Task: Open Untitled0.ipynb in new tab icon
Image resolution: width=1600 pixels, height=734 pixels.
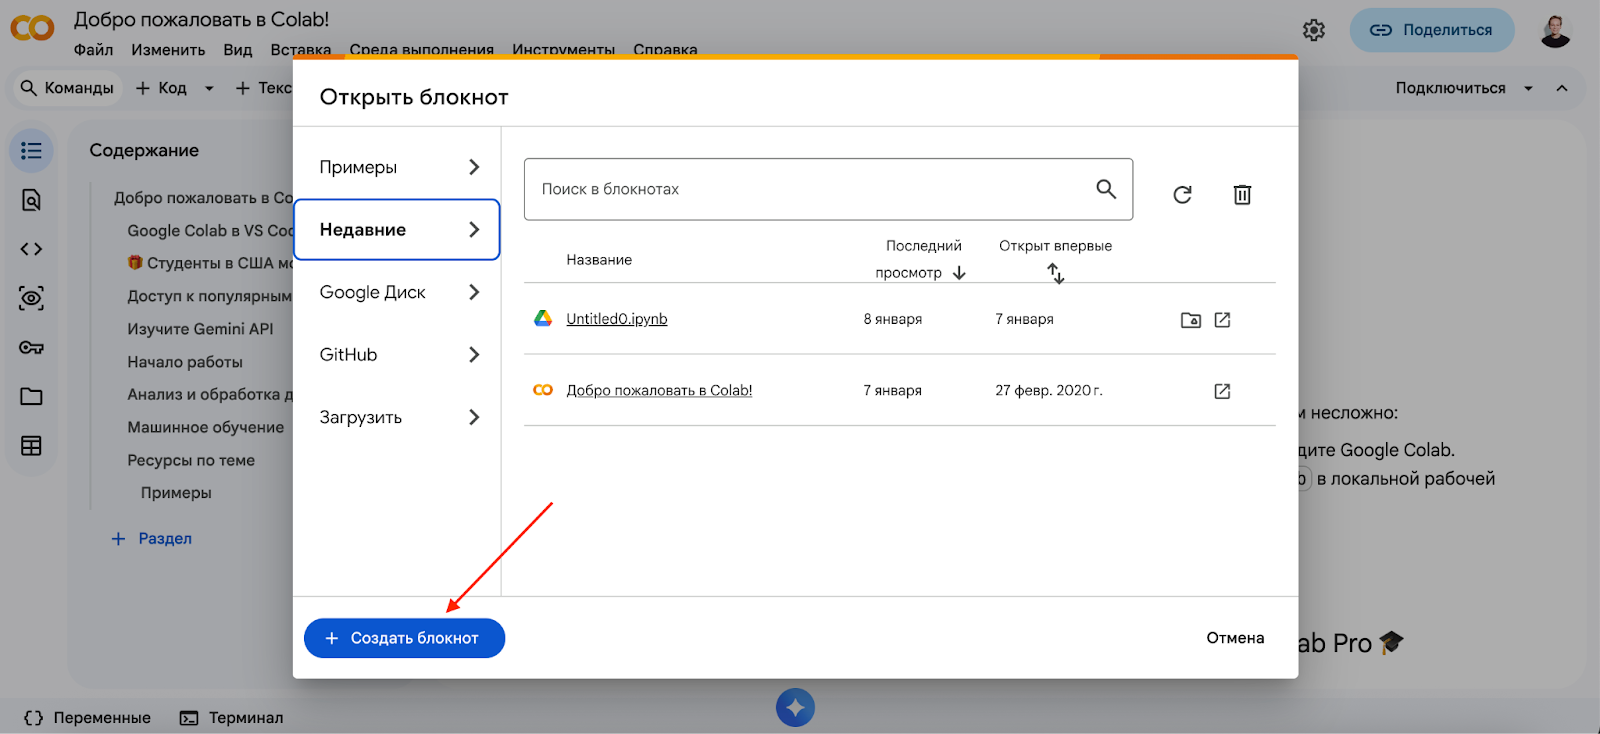Action: (x=1222, y=320)
